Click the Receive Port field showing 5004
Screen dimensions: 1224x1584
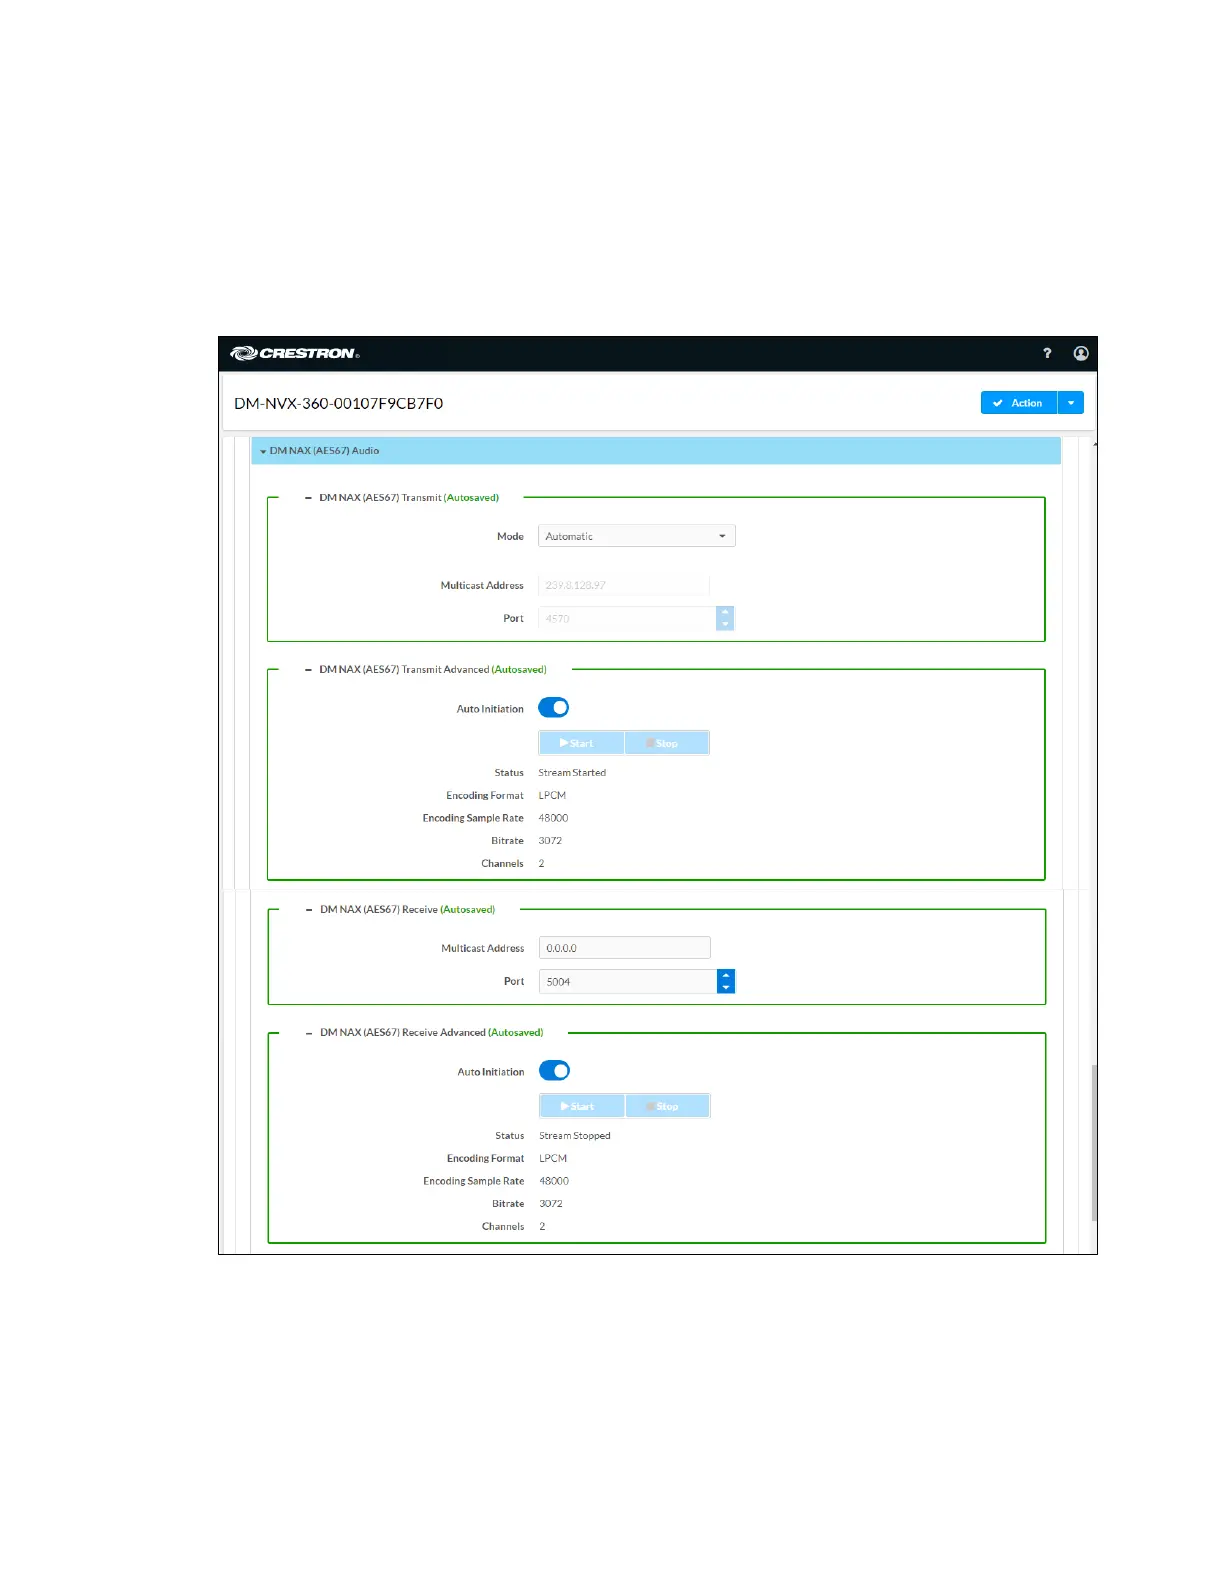point(628,981)
